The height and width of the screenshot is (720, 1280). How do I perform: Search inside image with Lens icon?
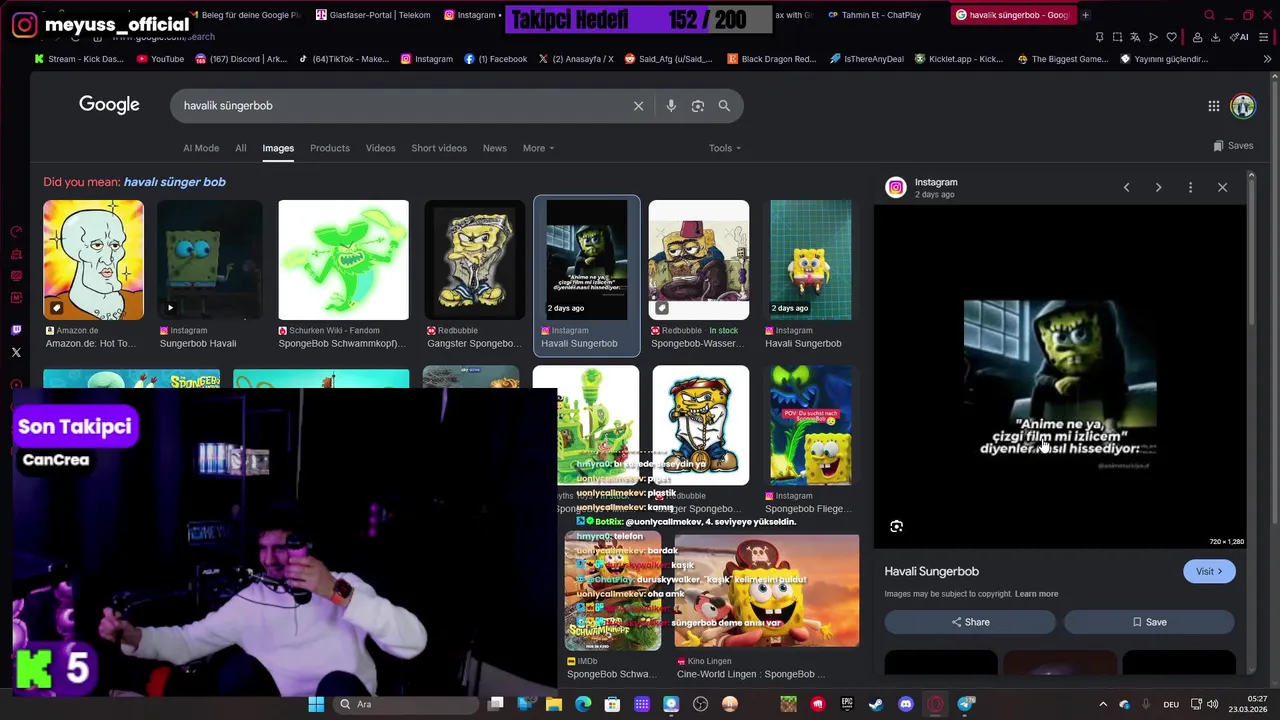(x=896, y=526)
